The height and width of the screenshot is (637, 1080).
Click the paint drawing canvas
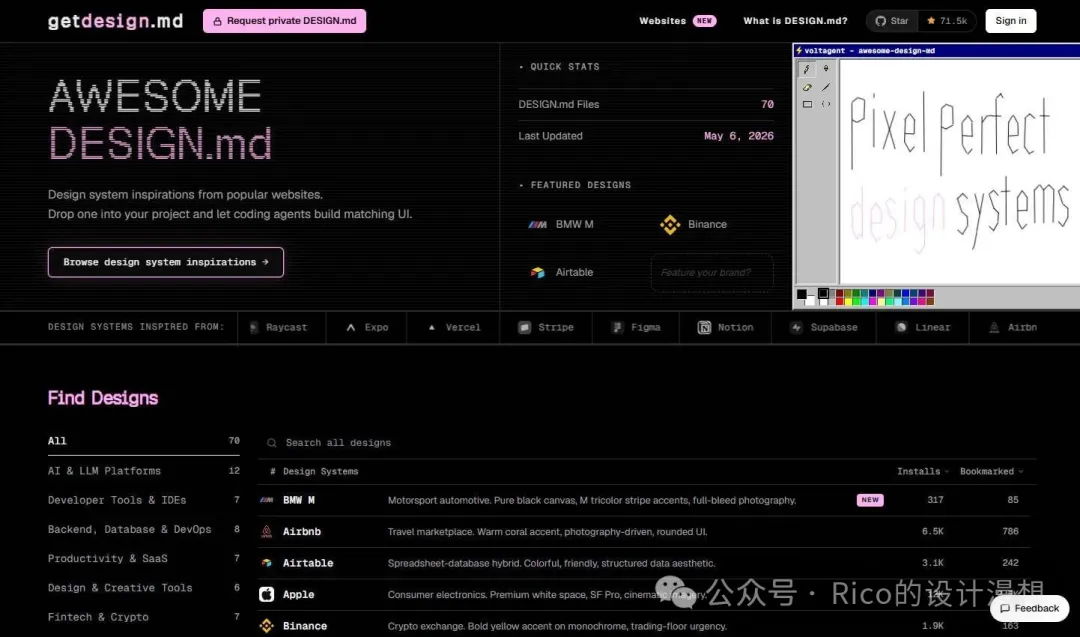[x=959, y=171]
